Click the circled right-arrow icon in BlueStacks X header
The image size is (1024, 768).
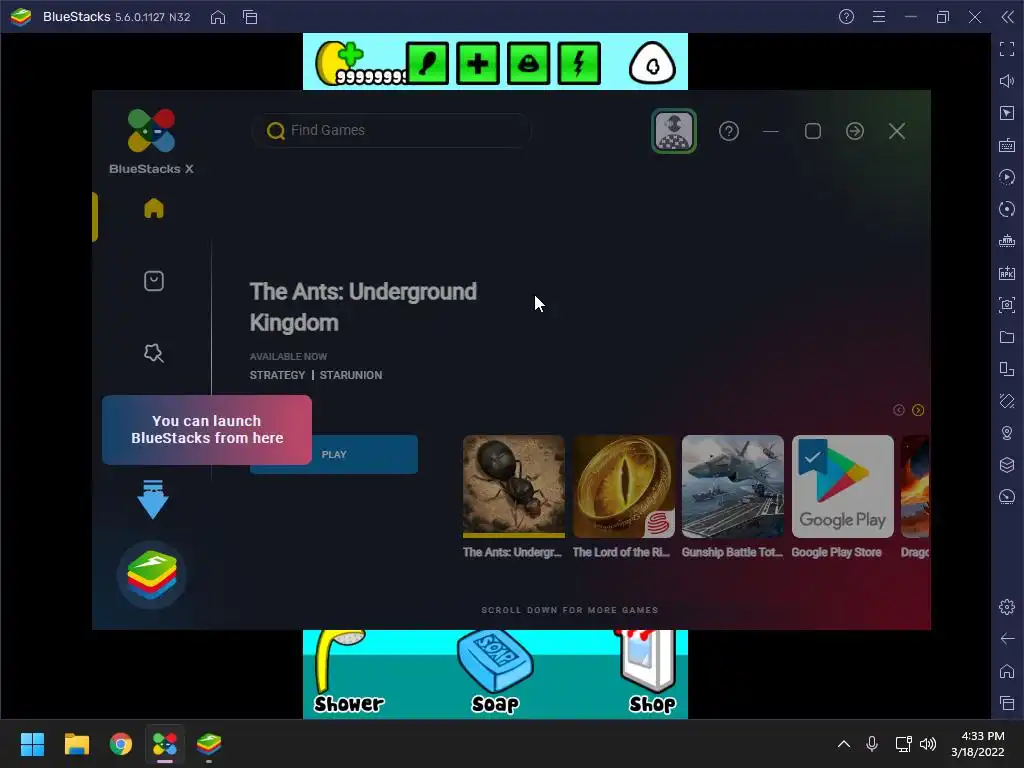click(x=855, y=131)
